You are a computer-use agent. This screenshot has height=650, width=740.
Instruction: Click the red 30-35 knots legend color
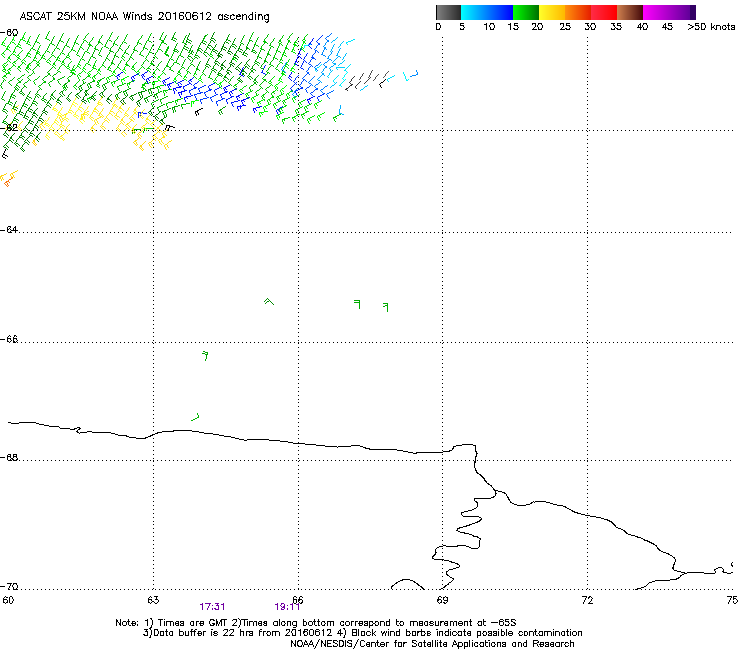click(x=604, y=12)
